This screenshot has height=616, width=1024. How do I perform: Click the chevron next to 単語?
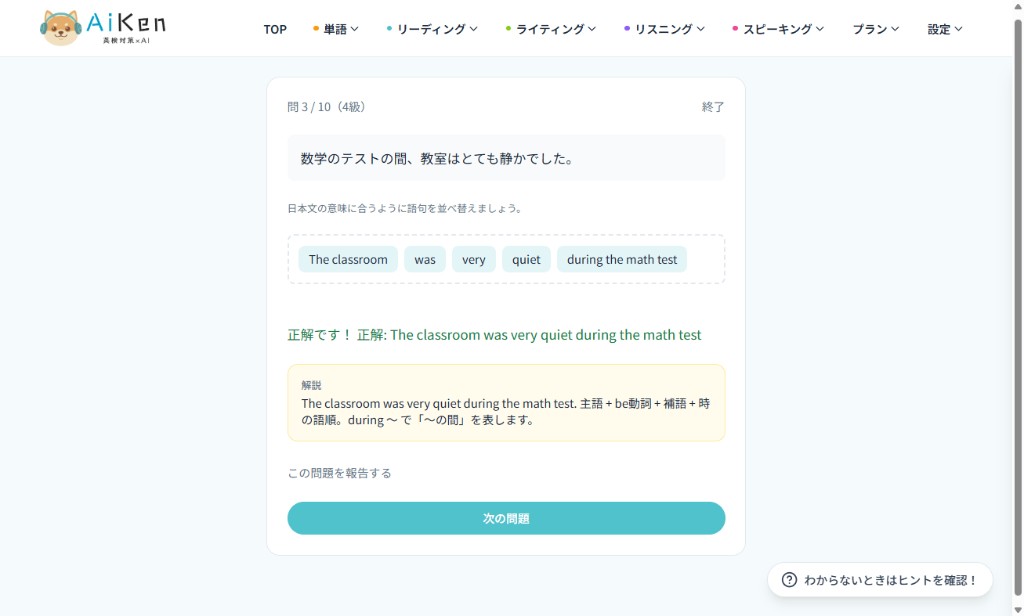355,29
